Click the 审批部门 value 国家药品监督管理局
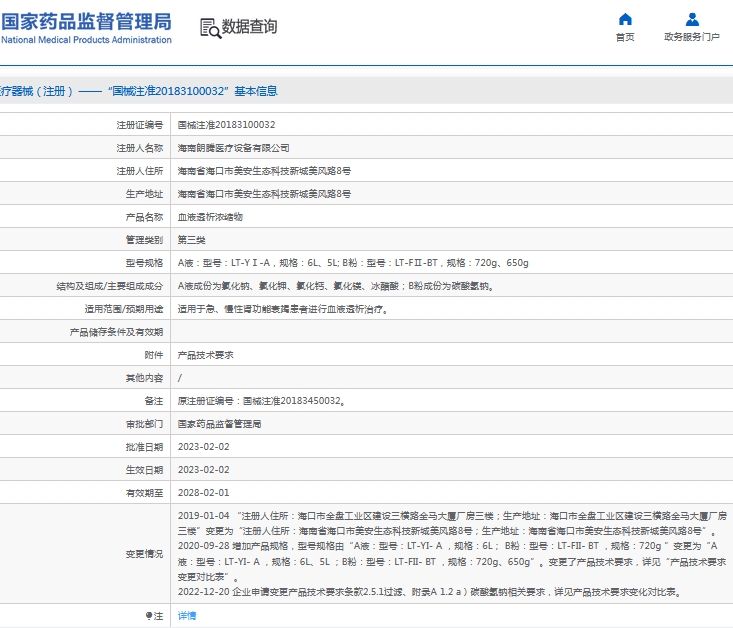733x628 pixels. click(x=219, y=424)
